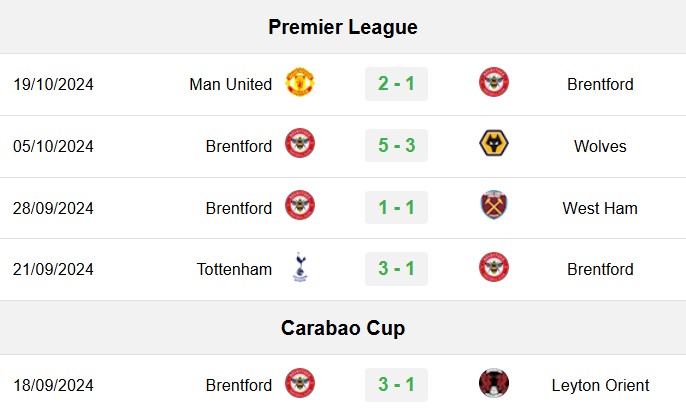Click Brentford crest in Man United match

[x=494, y=82]
